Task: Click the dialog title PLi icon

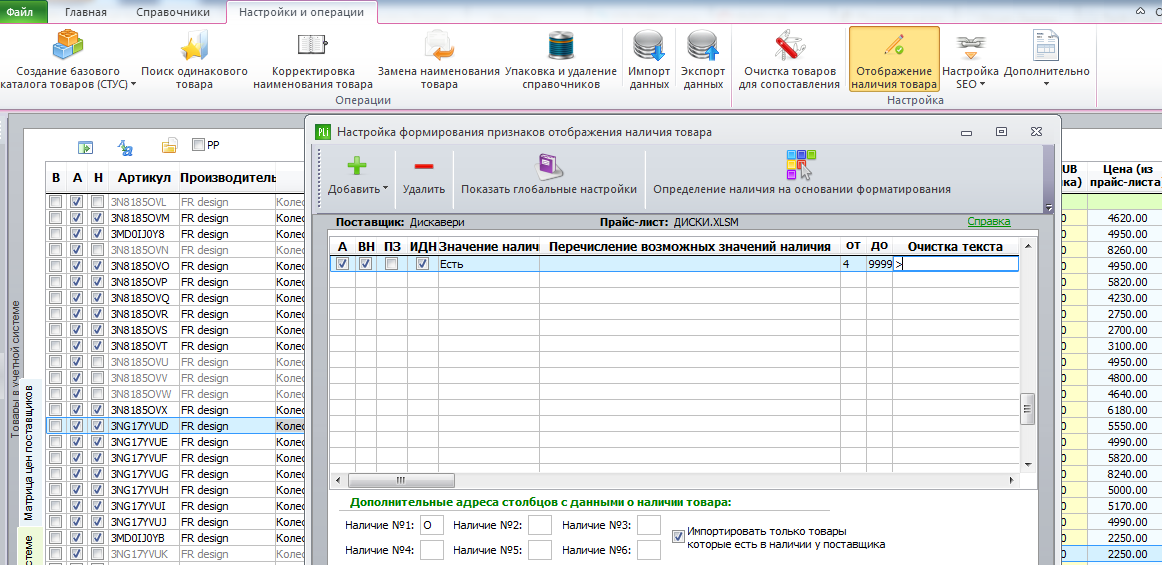Action: click(x=323, y=132)
